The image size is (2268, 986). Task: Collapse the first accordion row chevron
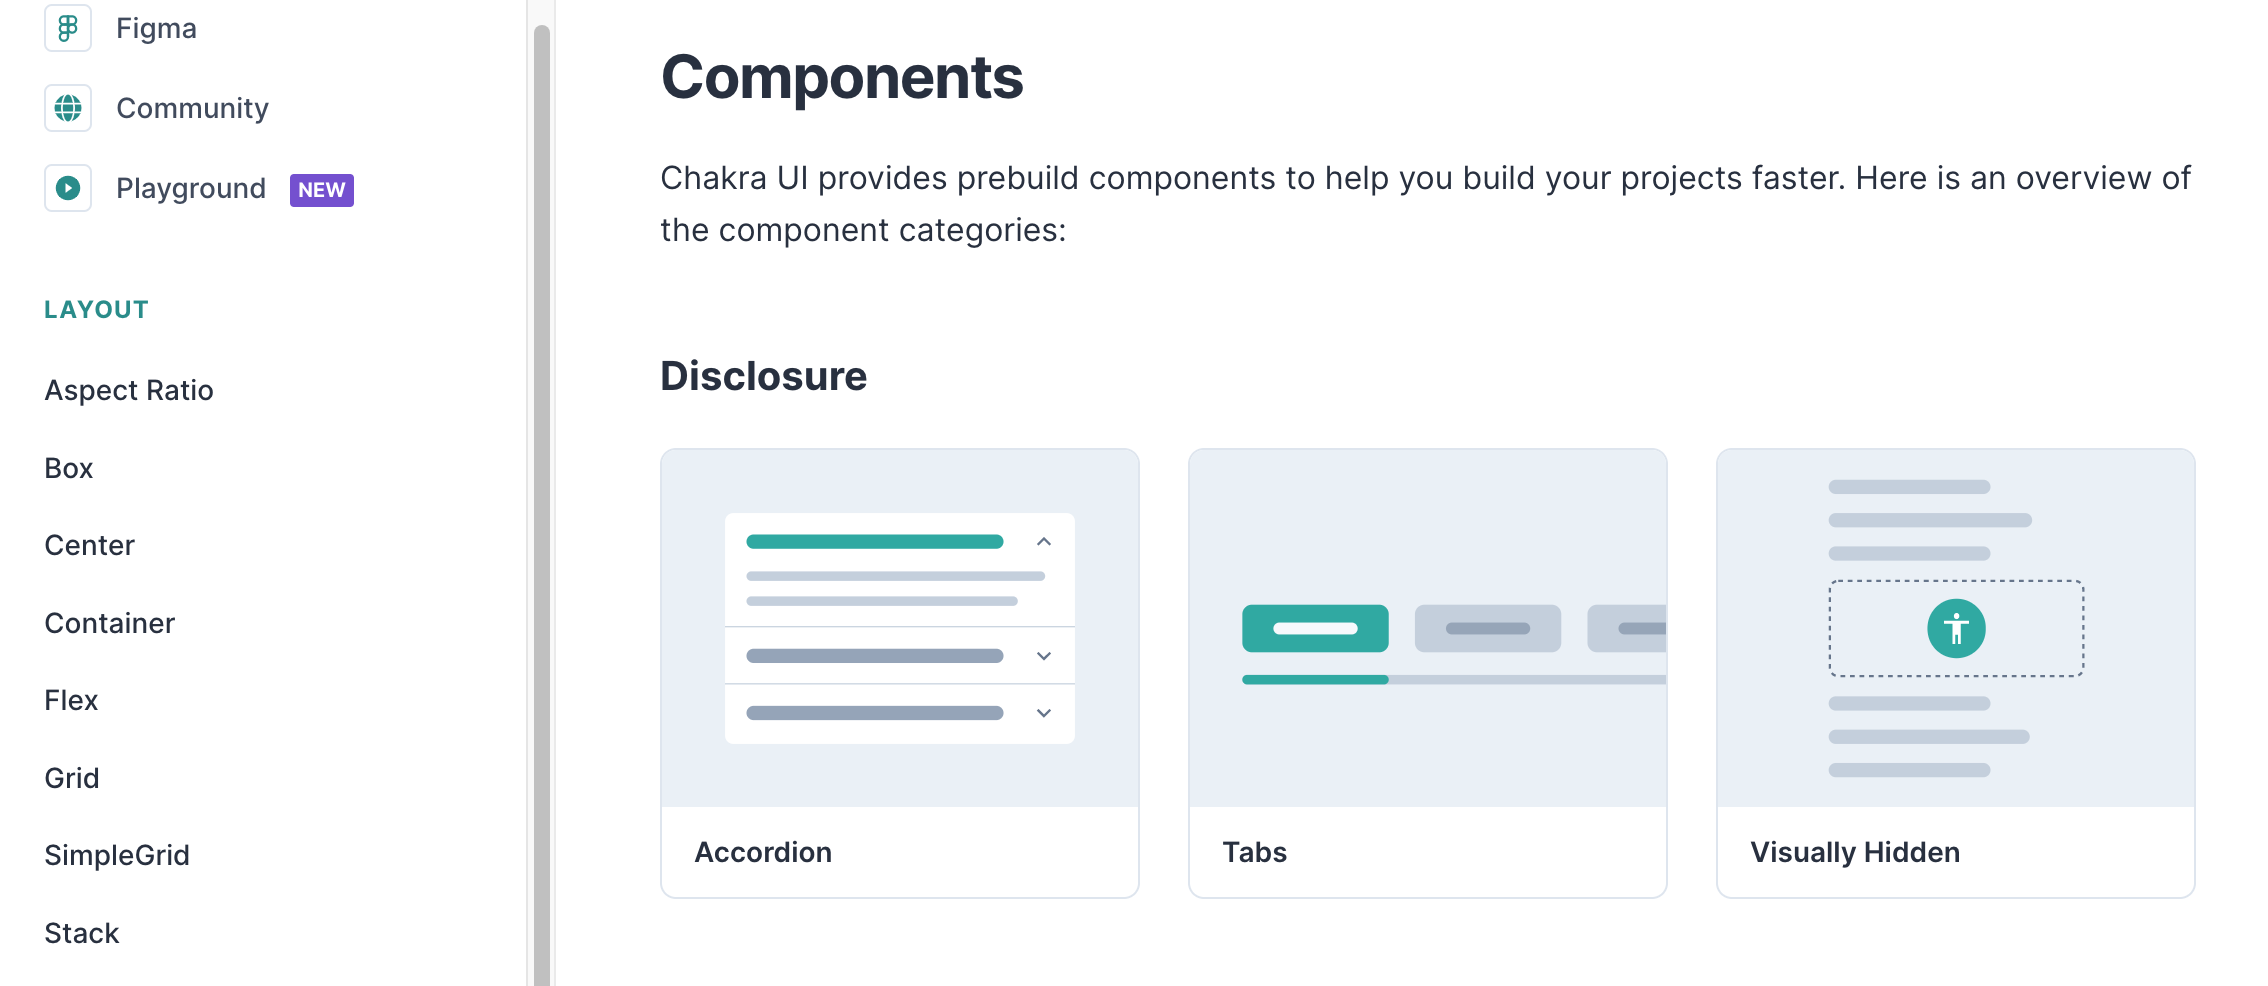pyautogui.click(x=1044, y=542)
